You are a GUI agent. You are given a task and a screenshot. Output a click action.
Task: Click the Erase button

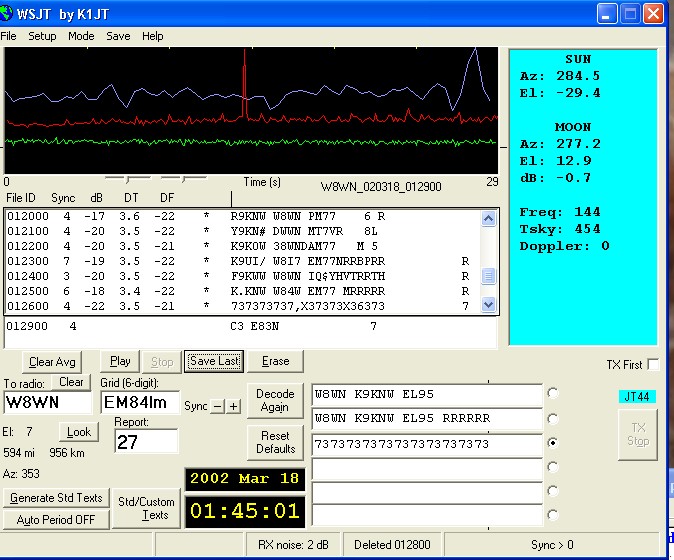point(276,361)
